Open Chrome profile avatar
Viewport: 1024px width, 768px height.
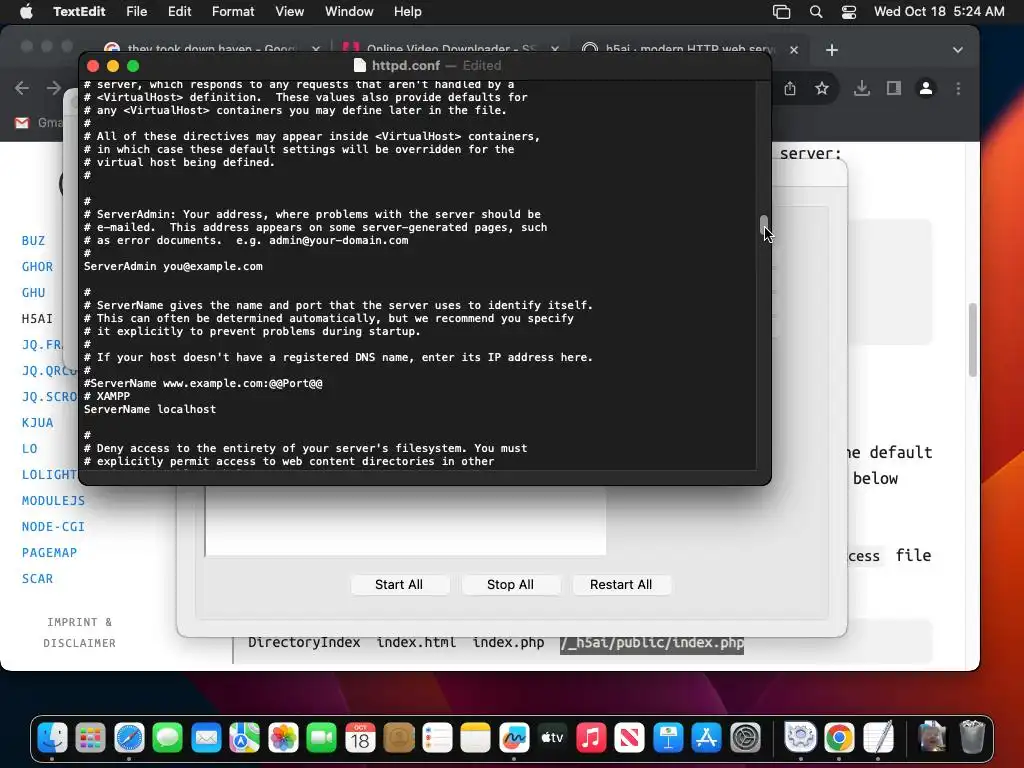[925, 88]
